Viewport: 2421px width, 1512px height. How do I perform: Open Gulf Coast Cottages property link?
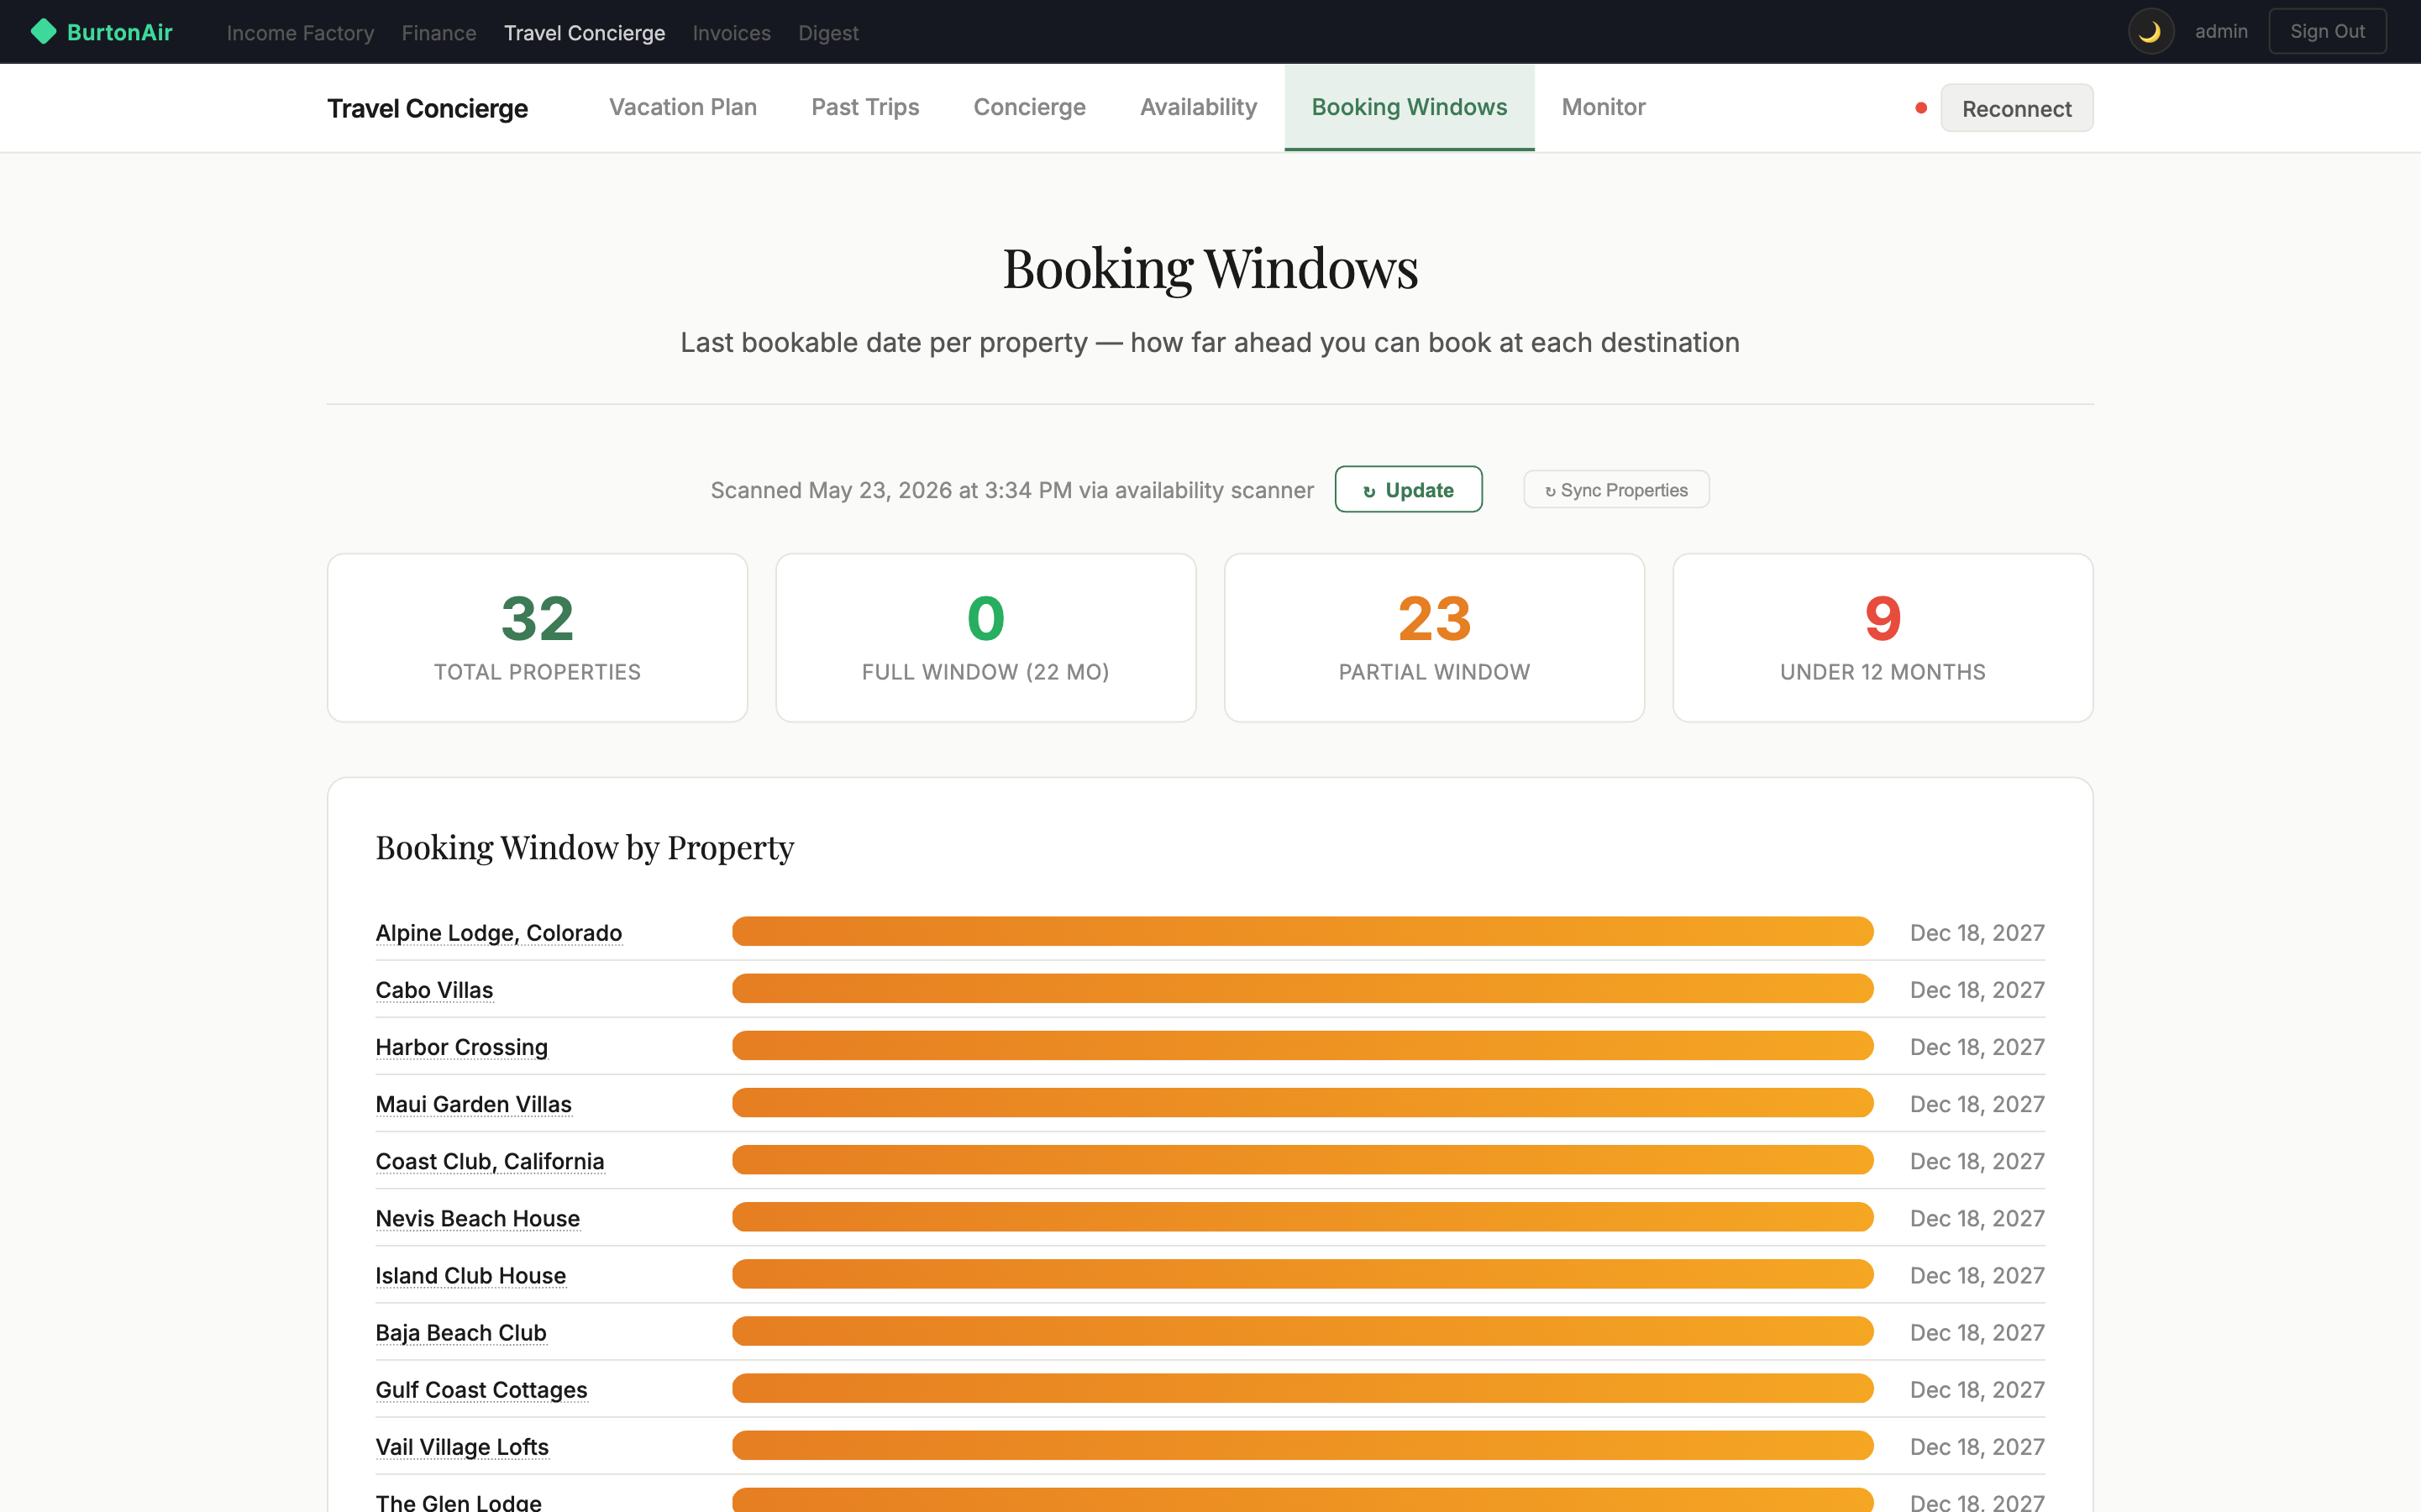pyautogui.click(x=481, y=1390)
